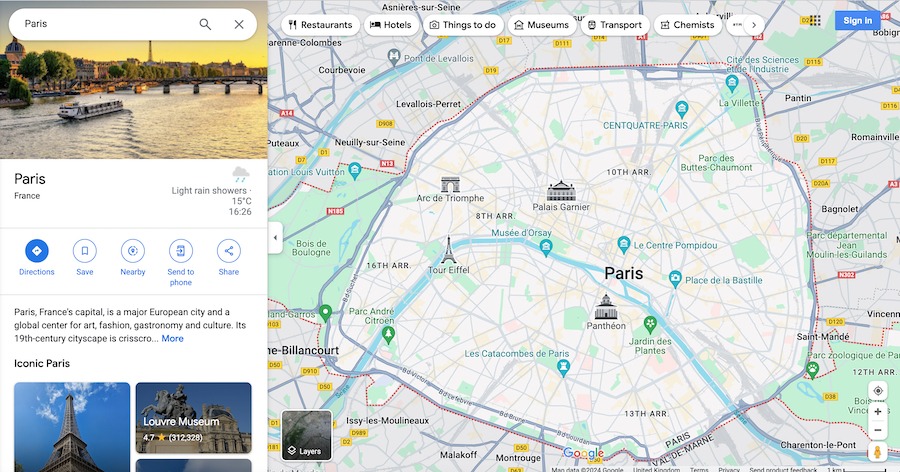900x472 pixels.
Task: Select Jardin des Plantes marker
Action: click(650, 324)
